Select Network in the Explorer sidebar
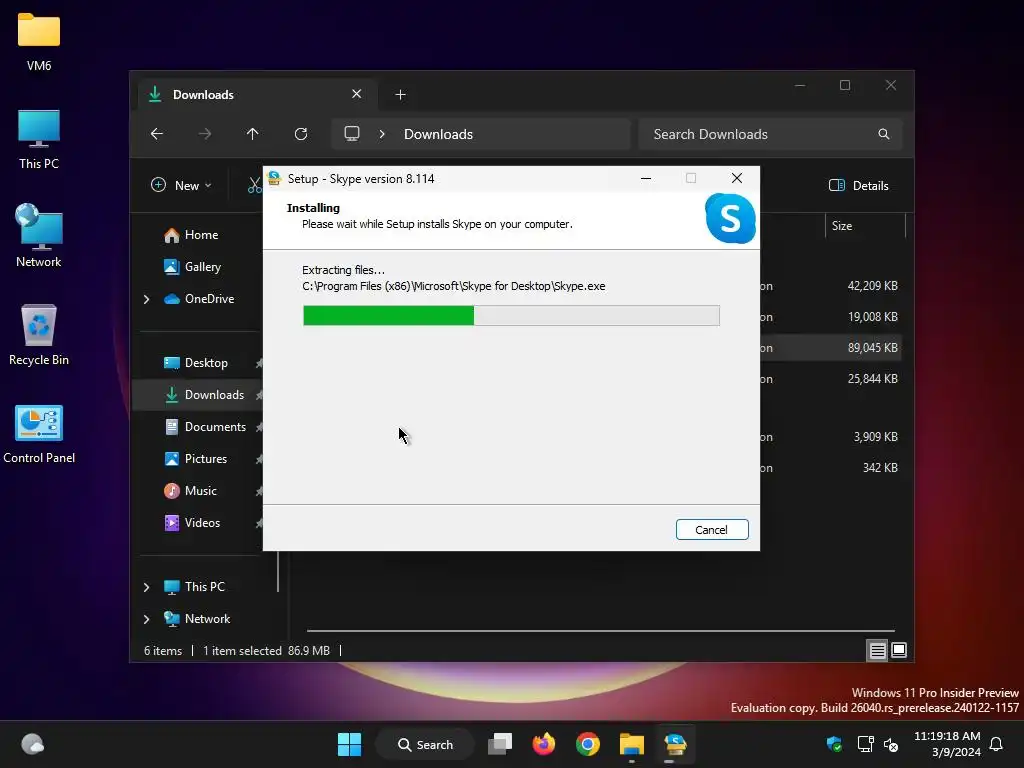 [197, 618]
